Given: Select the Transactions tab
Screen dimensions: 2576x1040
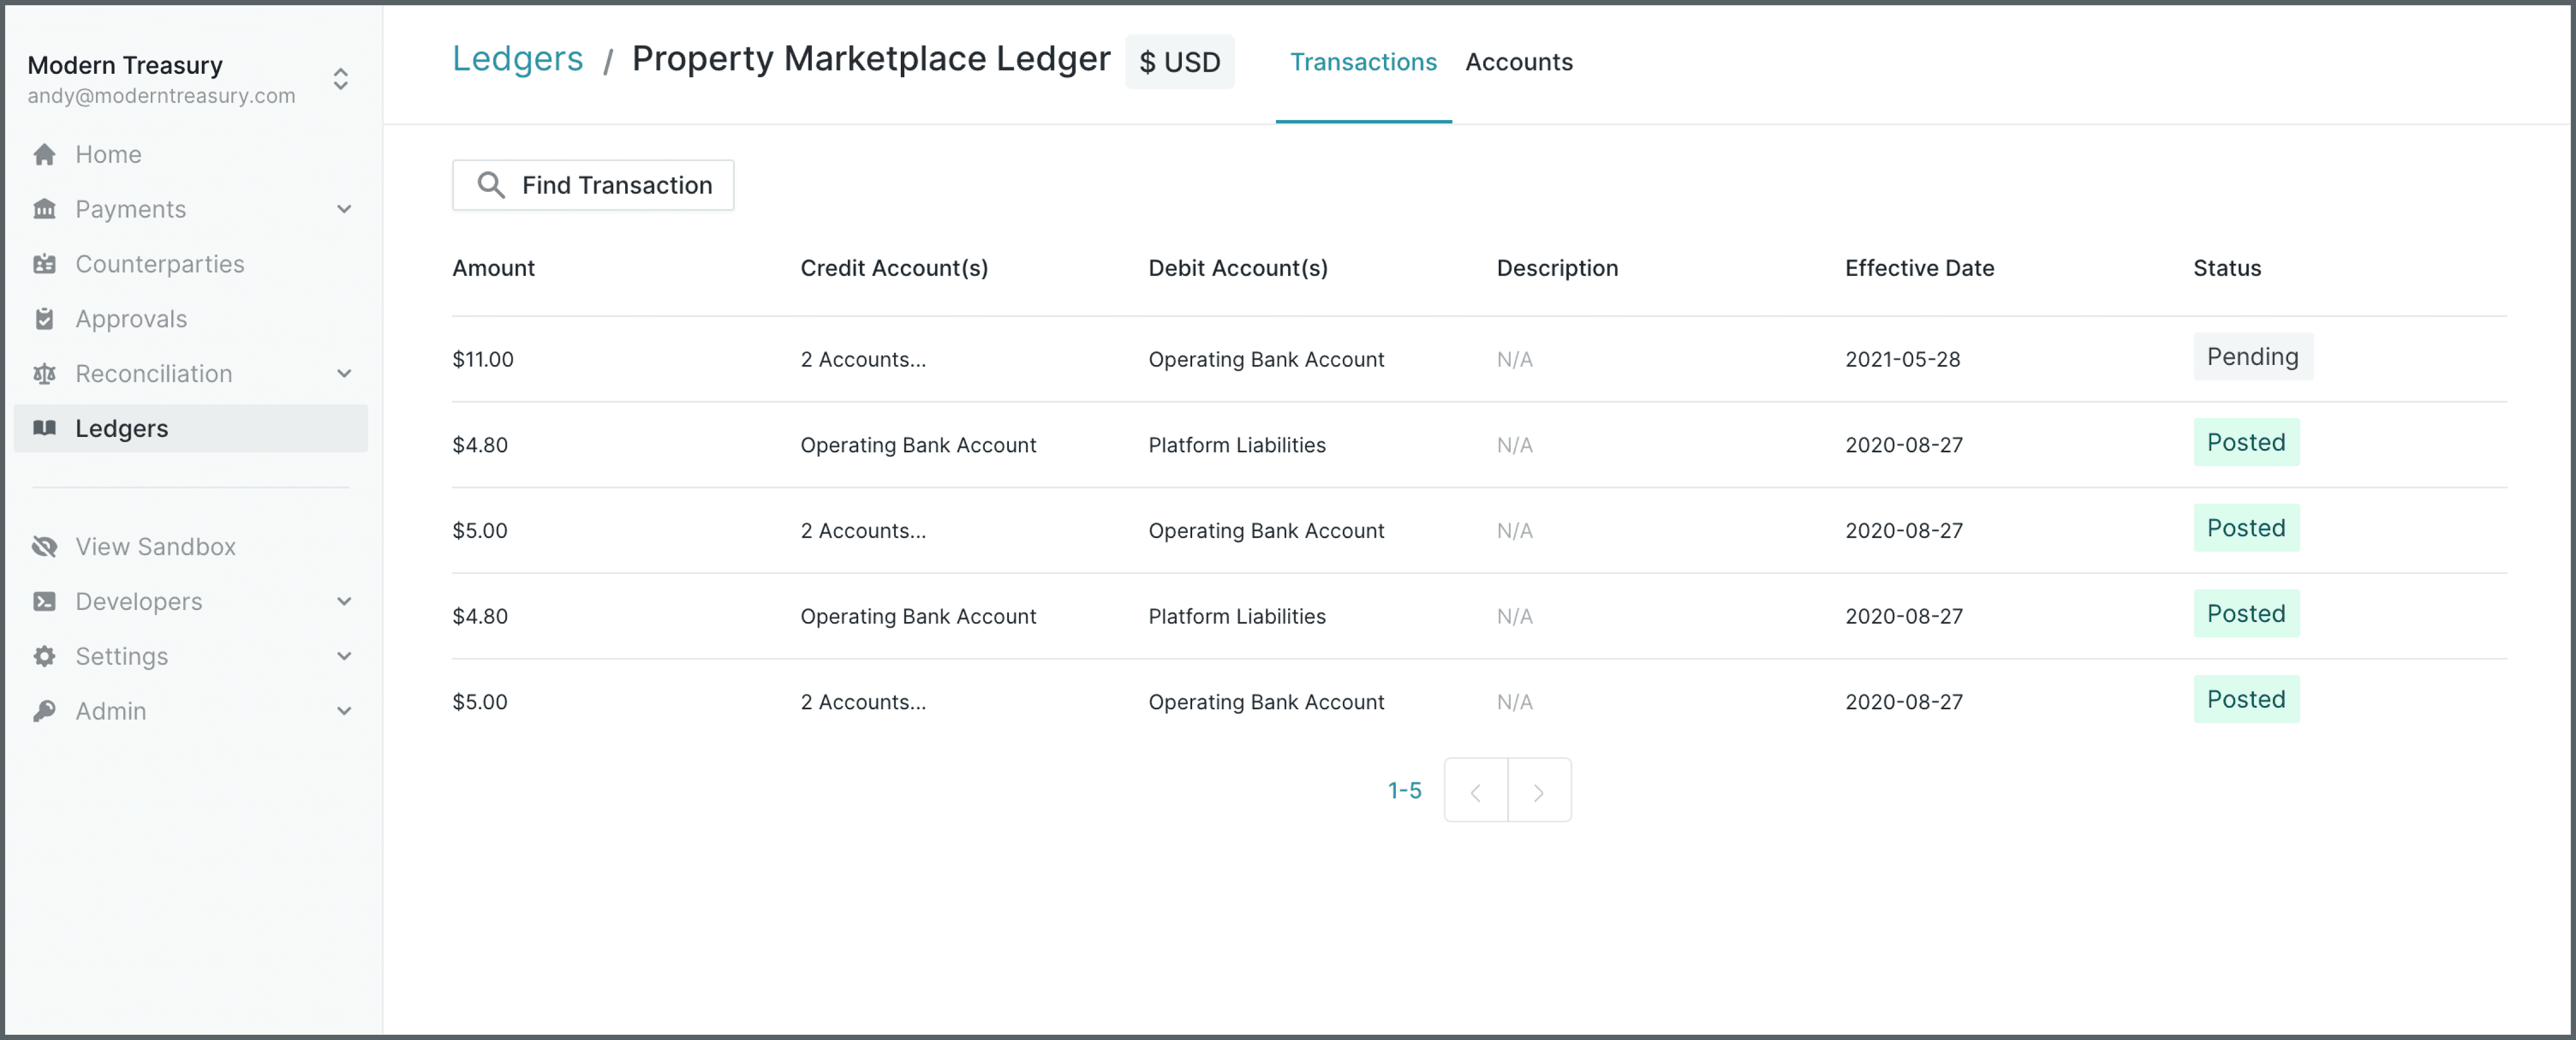Looking at the screenshot, I should click(1363, 62).
